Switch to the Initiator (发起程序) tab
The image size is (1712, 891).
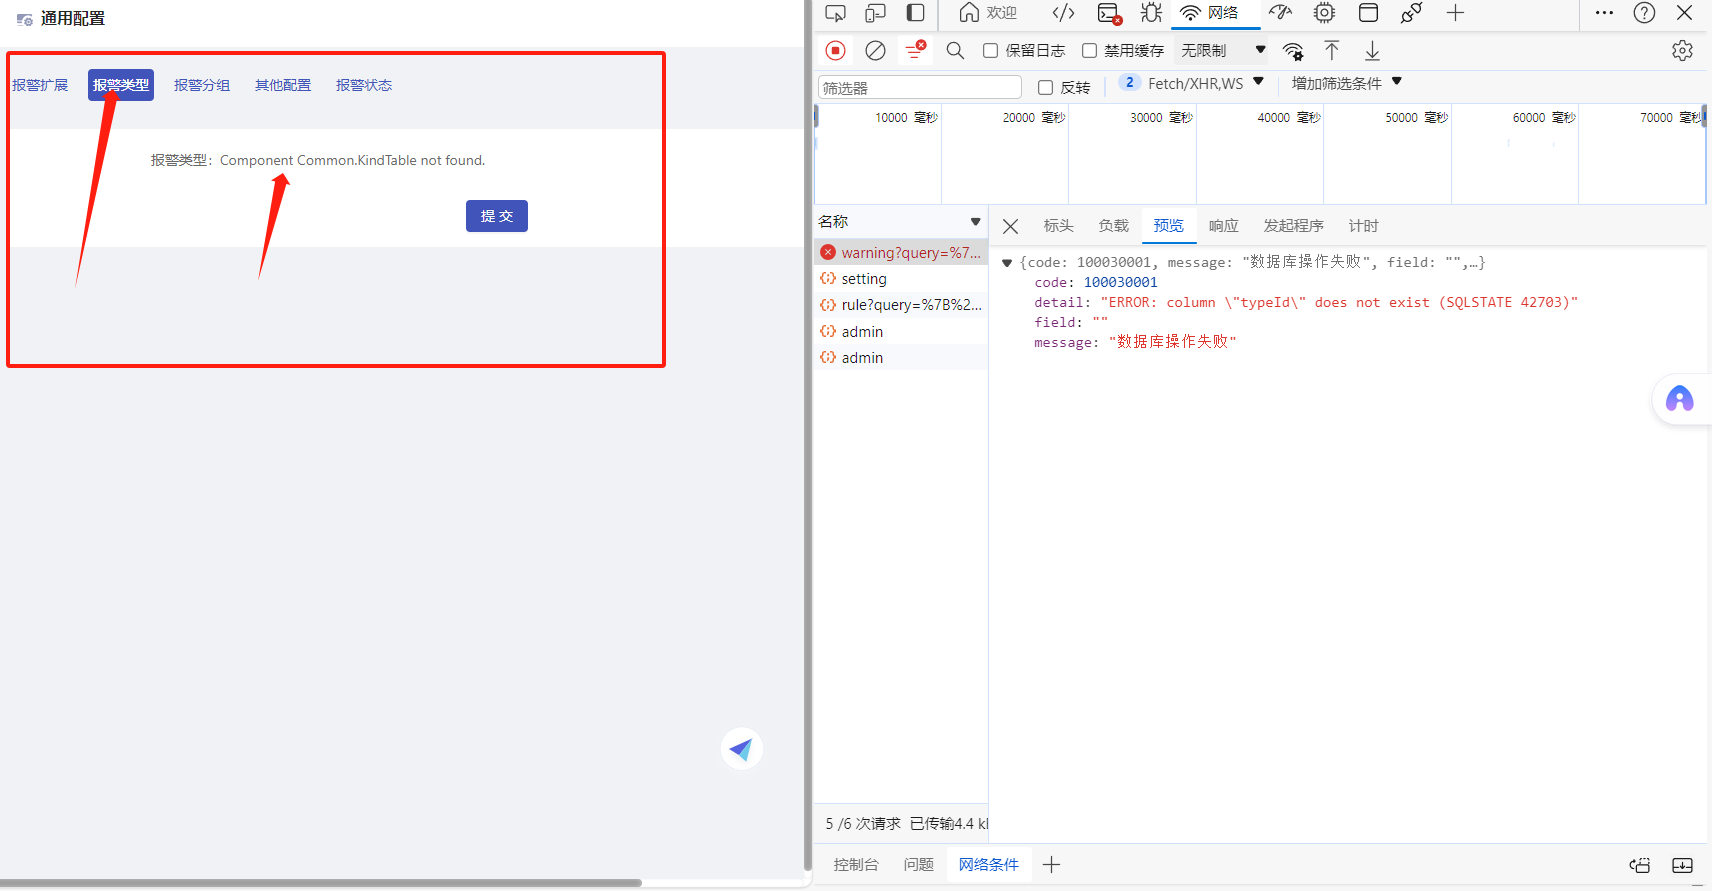[x=1293, y=226]
